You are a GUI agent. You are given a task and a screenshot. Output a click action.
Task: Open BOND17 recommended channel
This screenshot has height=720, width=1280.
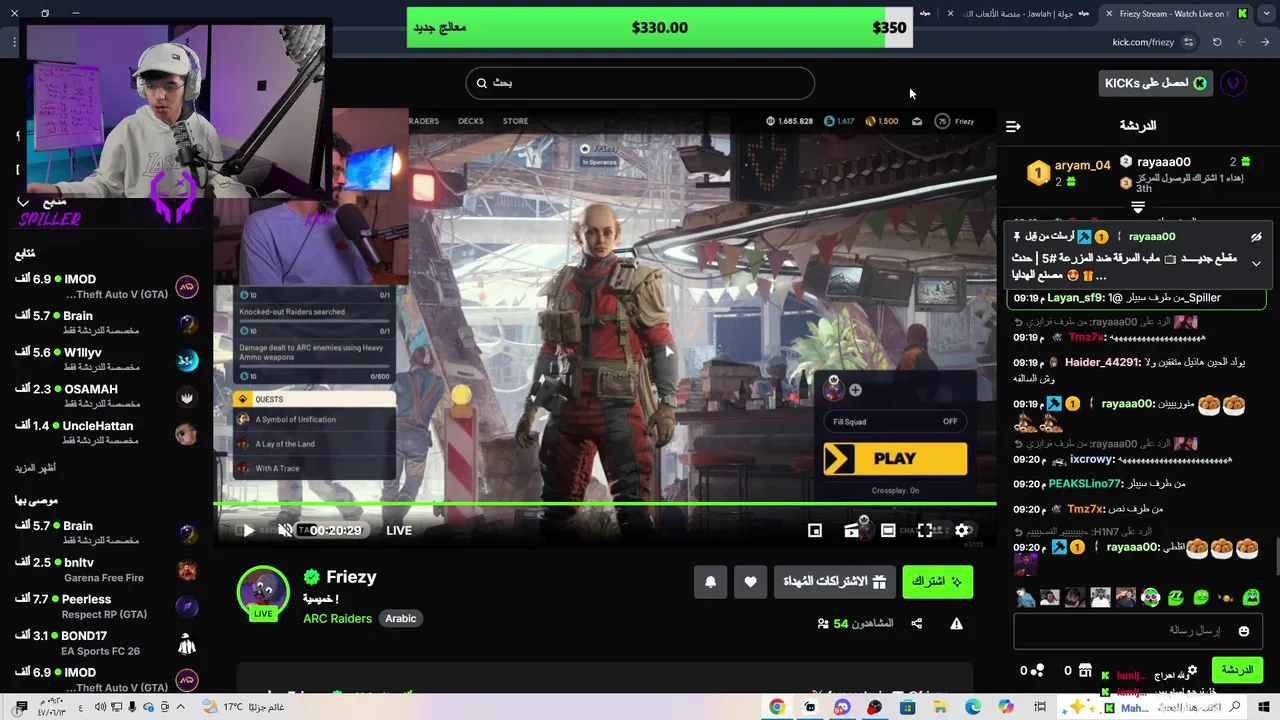click(106, 643)
